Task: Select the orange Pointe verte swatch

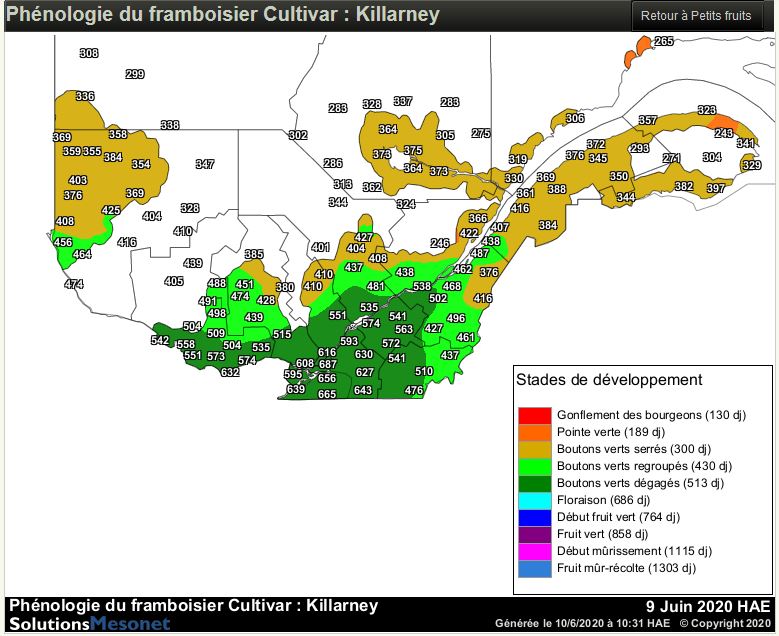Action: pyautogui.click(x=535, y=432)
